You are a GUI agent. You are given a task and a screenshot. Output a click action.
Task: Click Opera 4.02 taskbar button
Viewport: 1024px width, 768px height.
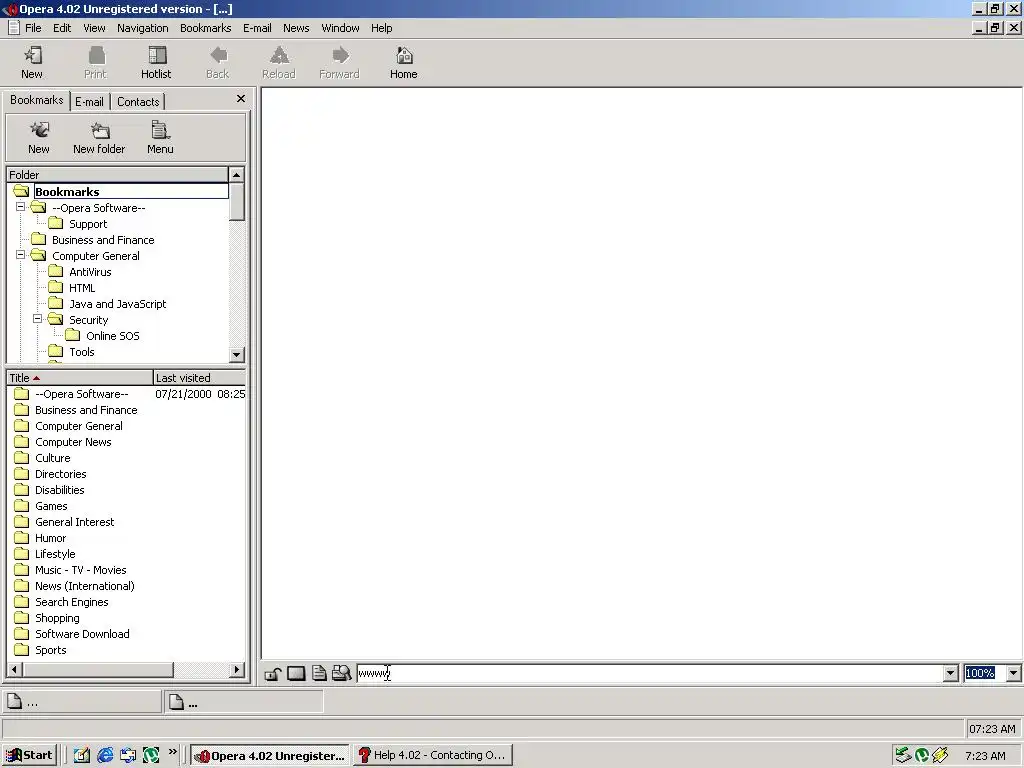(x=270, y=755)
